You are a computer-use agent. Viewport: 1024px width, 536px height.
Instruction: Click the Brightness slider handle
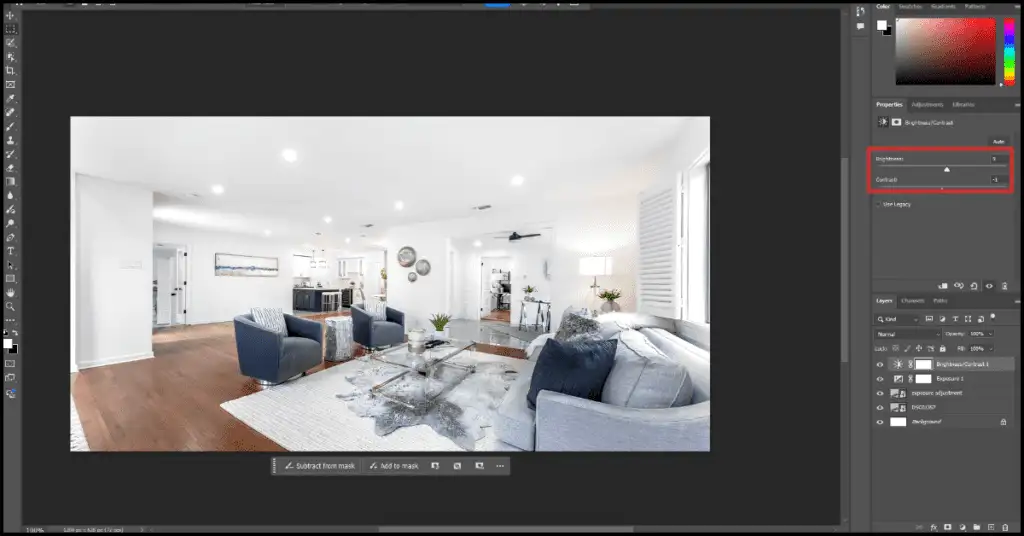click(946, 170)
